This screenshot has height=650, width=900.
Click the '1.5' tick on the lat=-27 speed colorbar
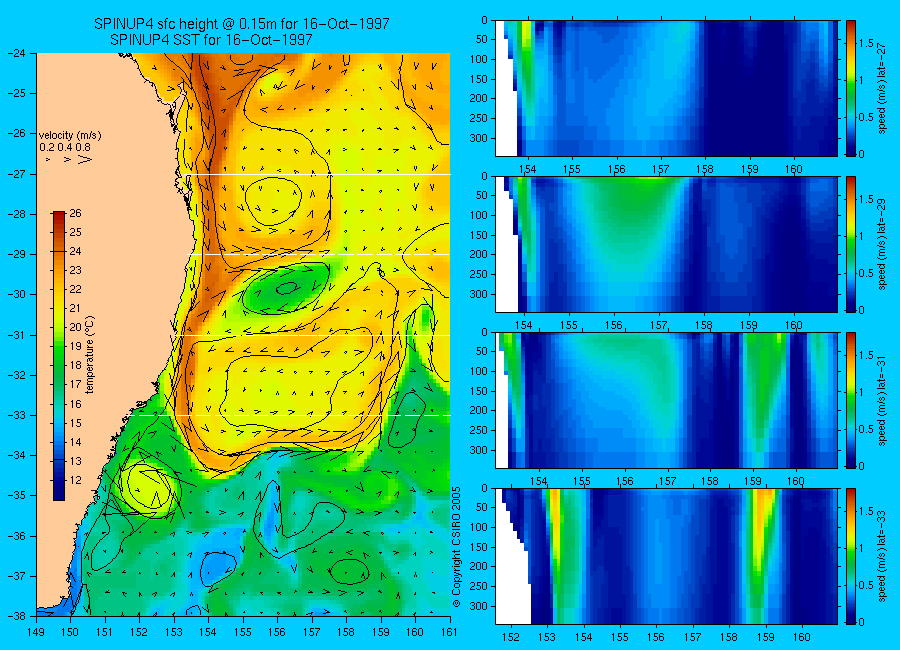[x=866, y=44]
